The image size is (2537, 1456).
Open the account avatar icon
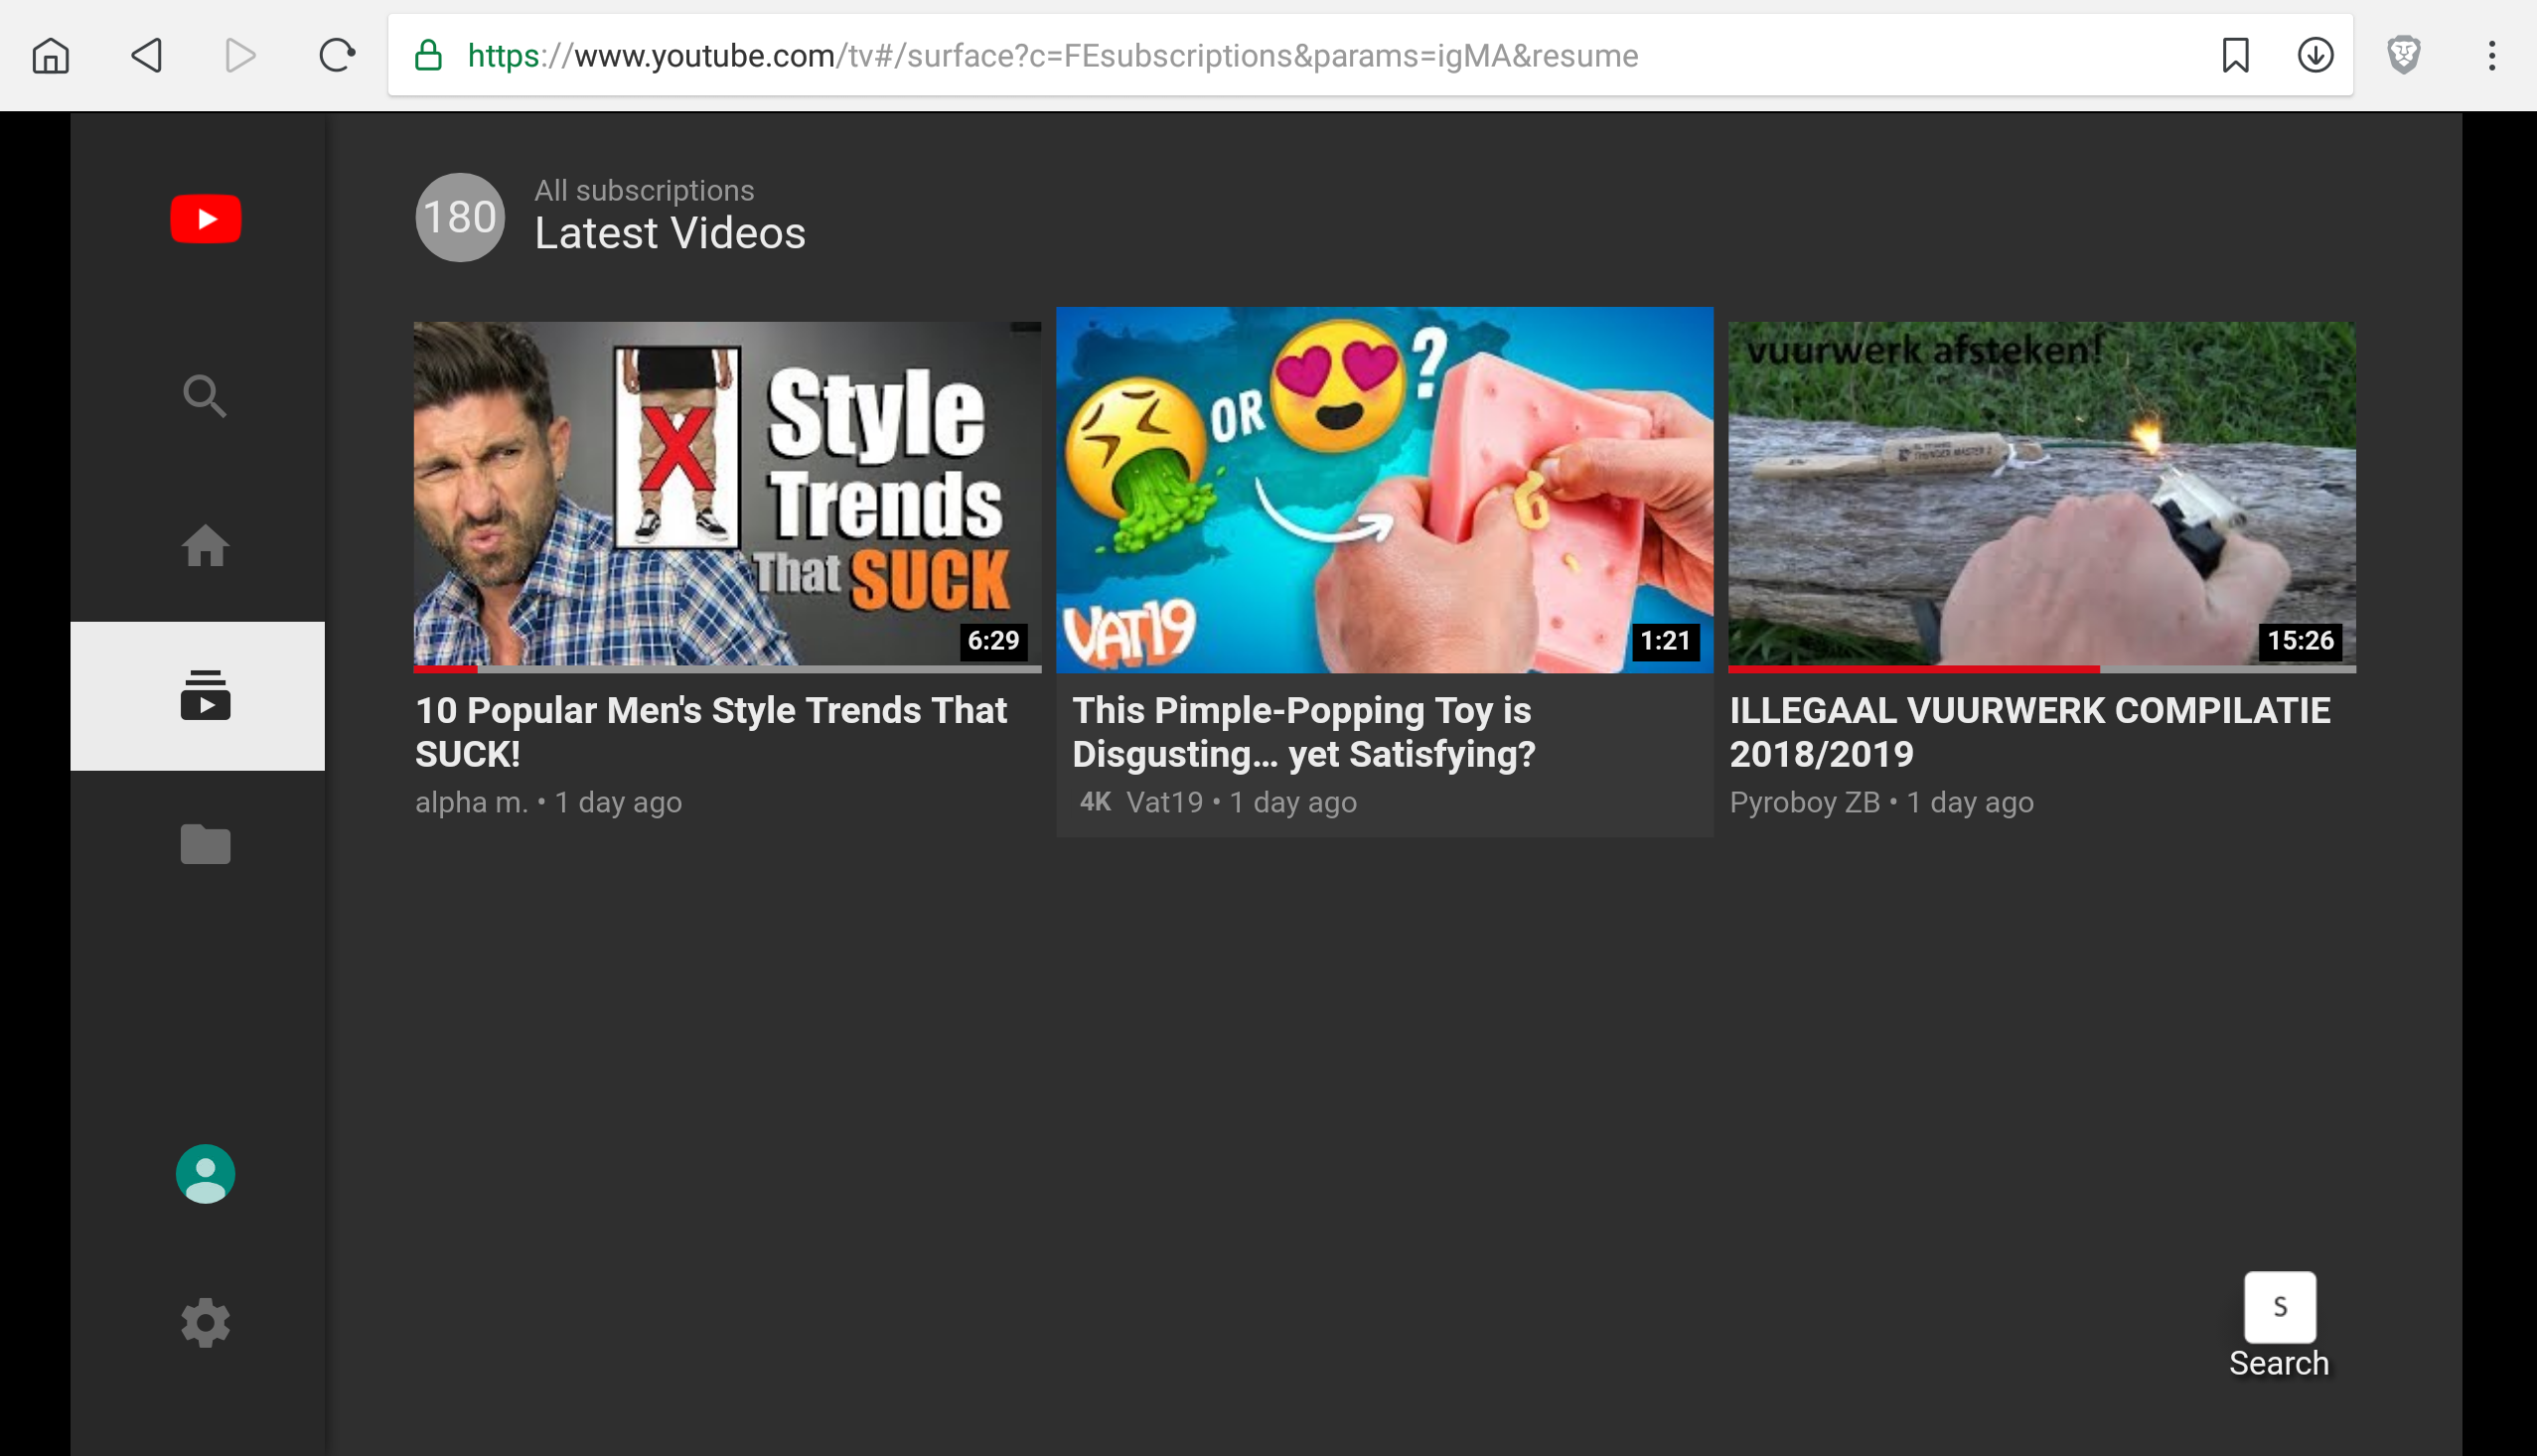[205, 1173]
